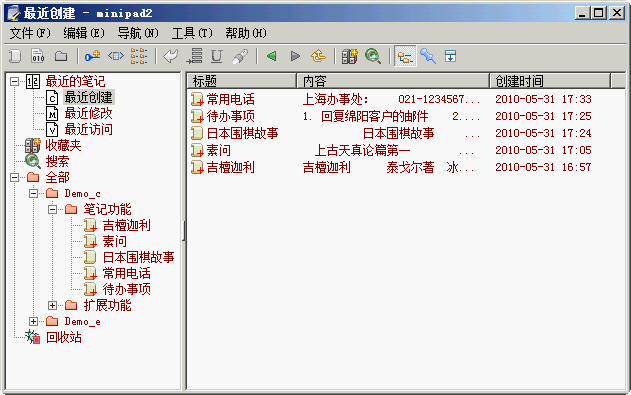Open the 文件(F) menu

(x=30, y=33)
